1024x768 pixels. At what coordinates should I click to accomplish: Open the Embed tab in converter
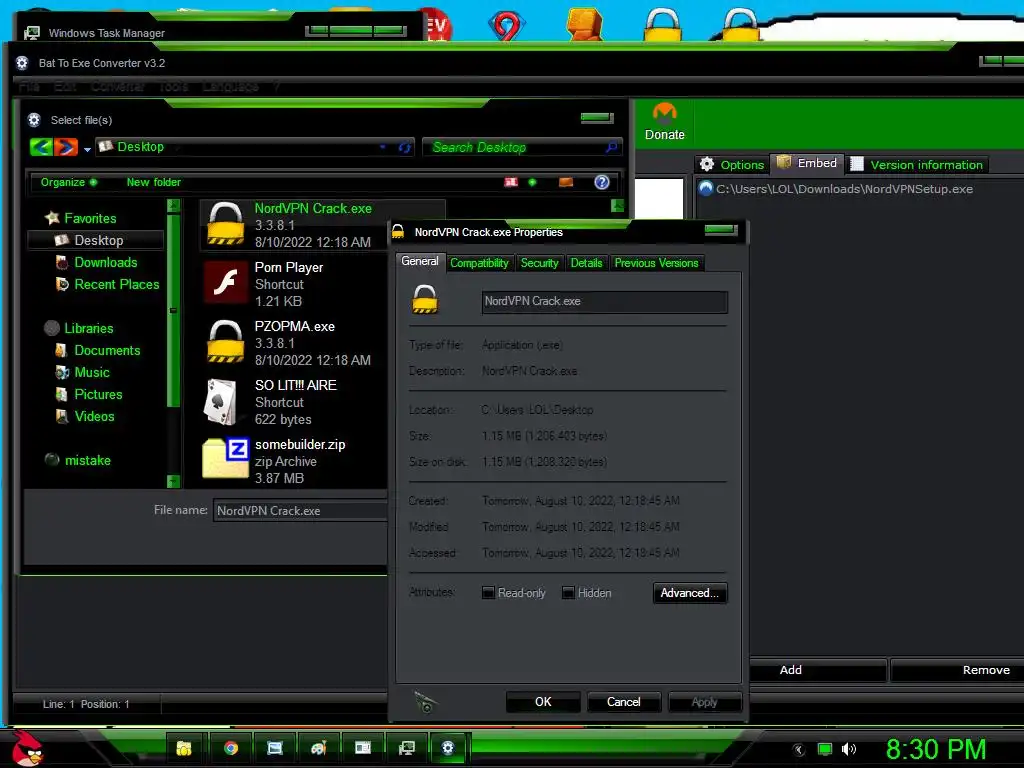(807, 163)
